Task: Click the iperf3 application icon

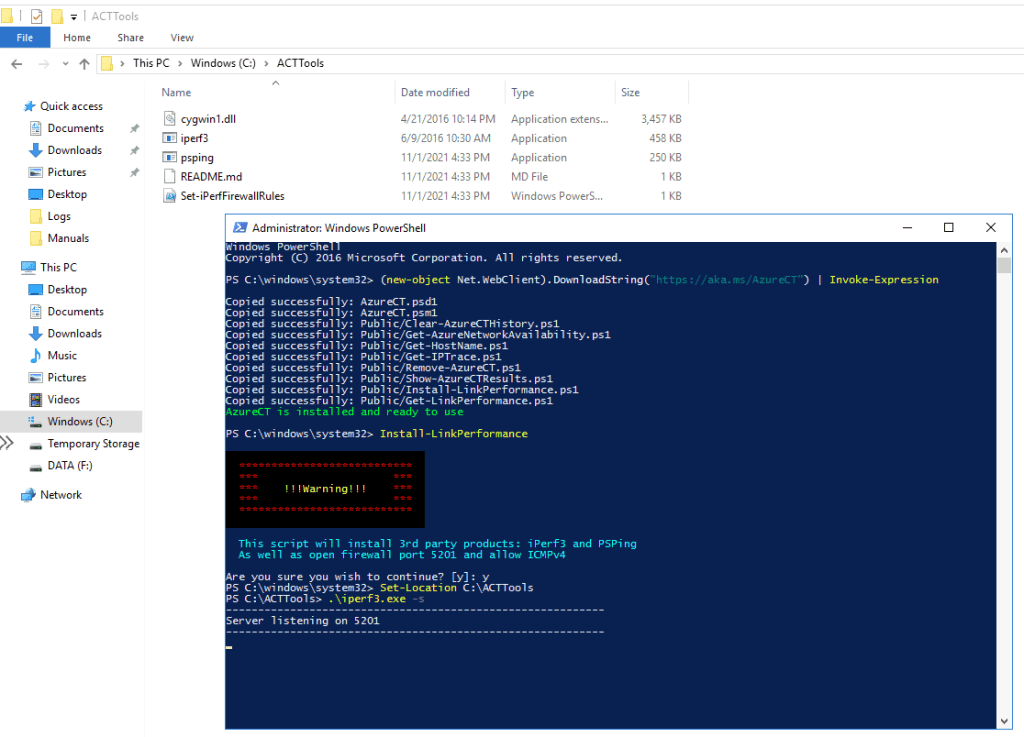Action: tap(169, 138)
